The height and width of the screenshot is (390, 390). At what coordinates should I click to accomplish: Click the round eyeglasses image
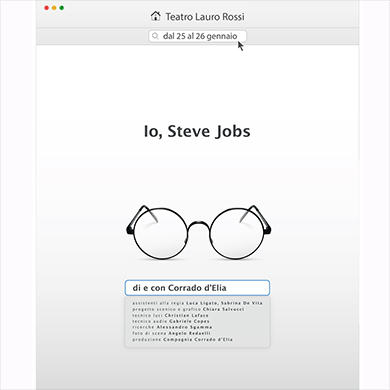click(199, 232)
